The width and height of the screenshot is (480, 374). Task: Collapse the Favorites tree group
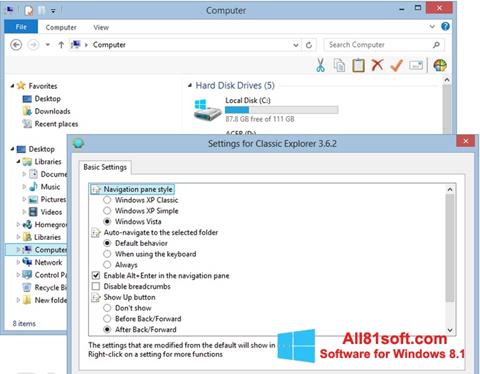[x=12, y=86]
